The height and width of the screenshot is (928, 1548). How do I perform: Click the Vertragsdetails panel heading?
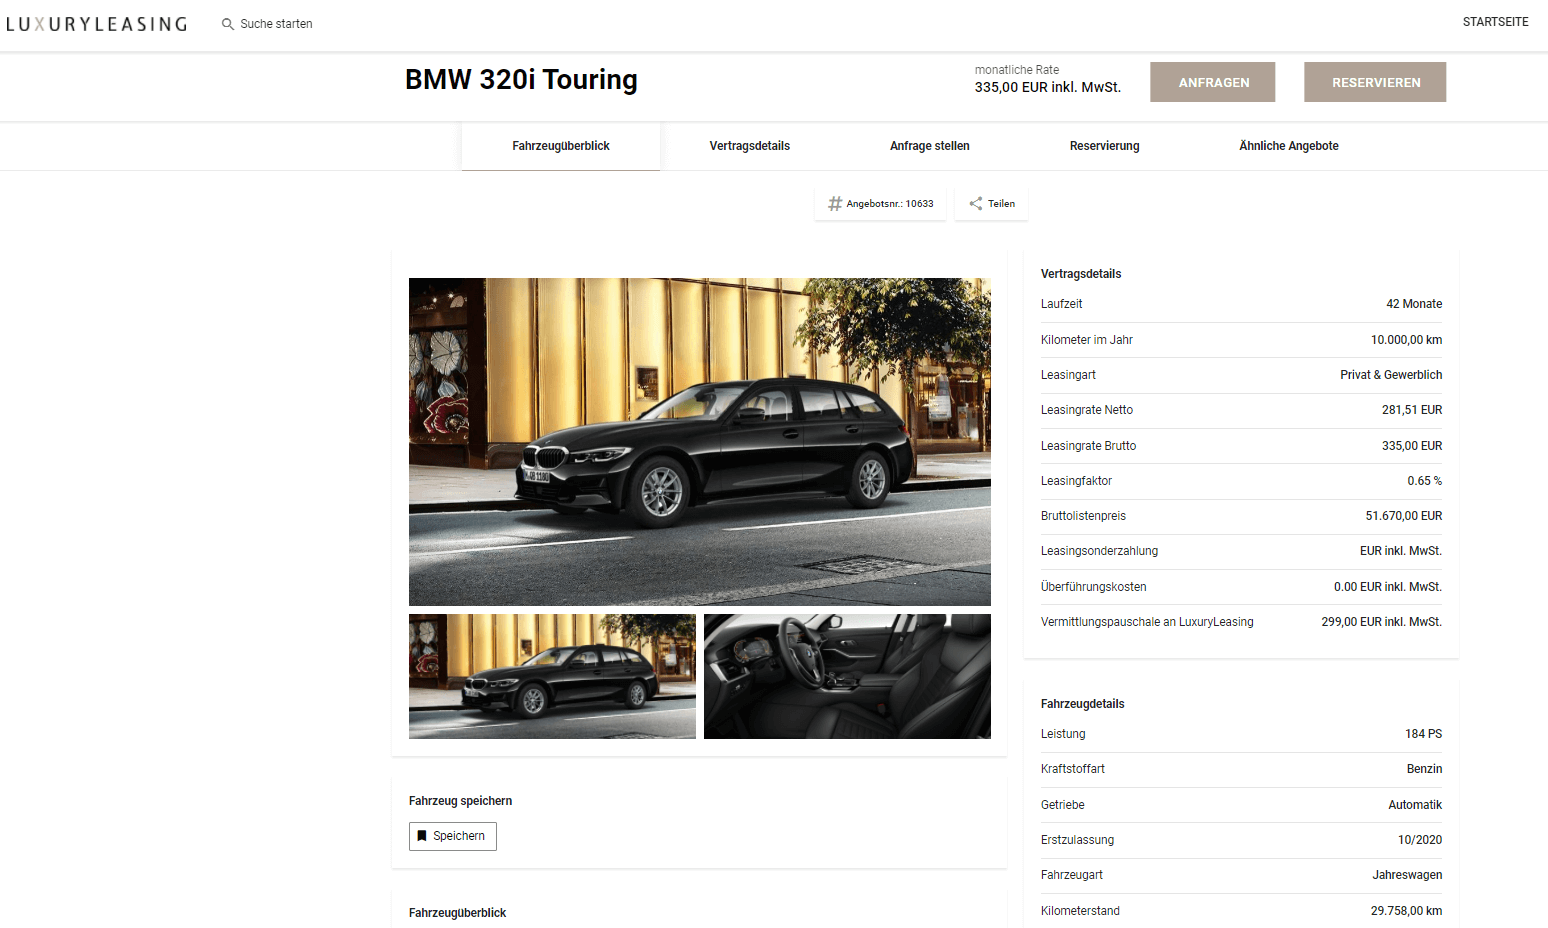coord(1081,274)
